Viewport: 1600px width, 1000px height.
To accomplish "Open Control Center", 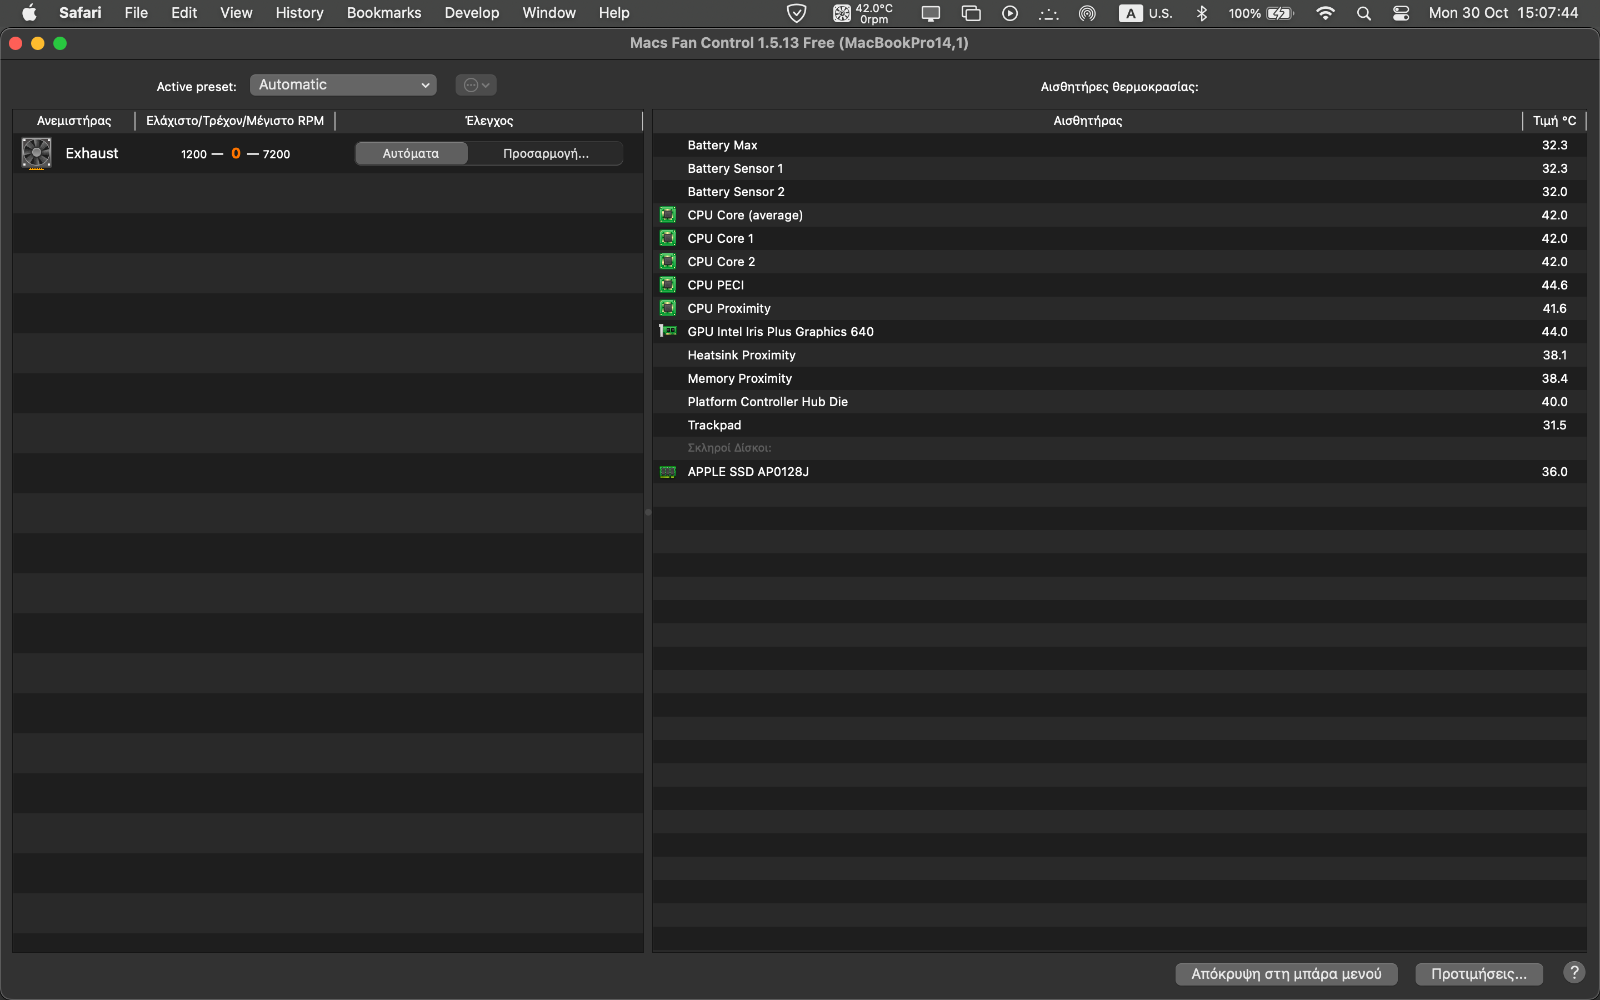I will point(1401,13).
